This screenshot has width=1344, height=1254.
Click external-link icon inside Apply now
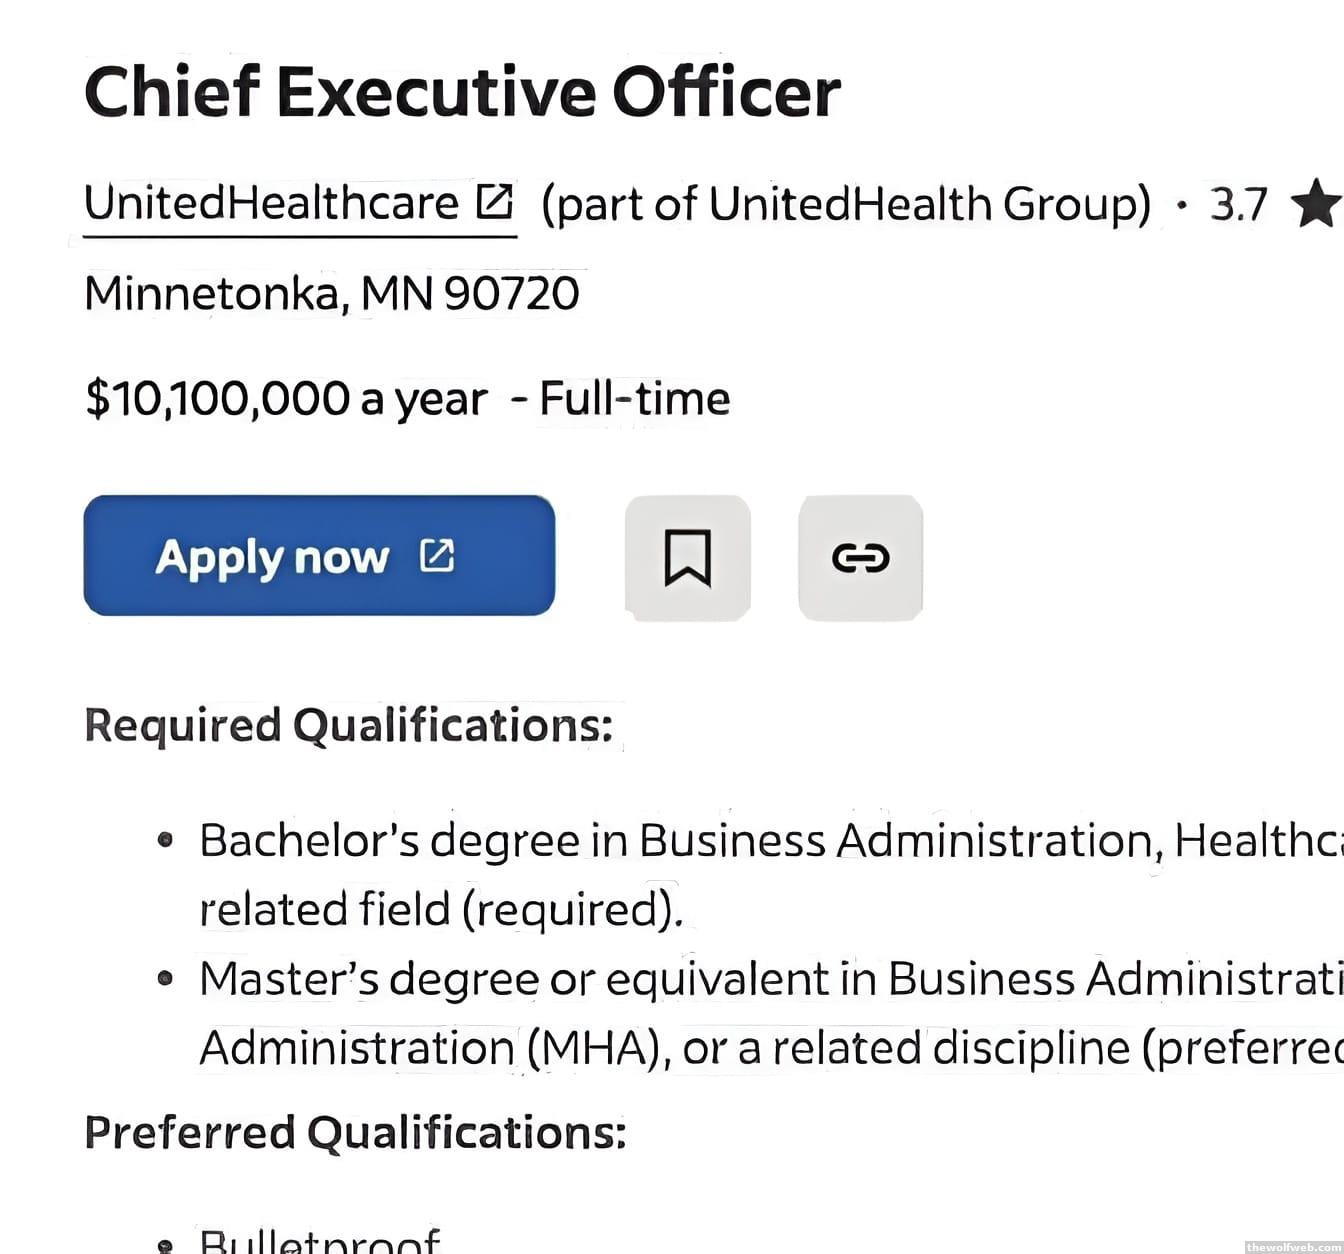tap(437, 555)
